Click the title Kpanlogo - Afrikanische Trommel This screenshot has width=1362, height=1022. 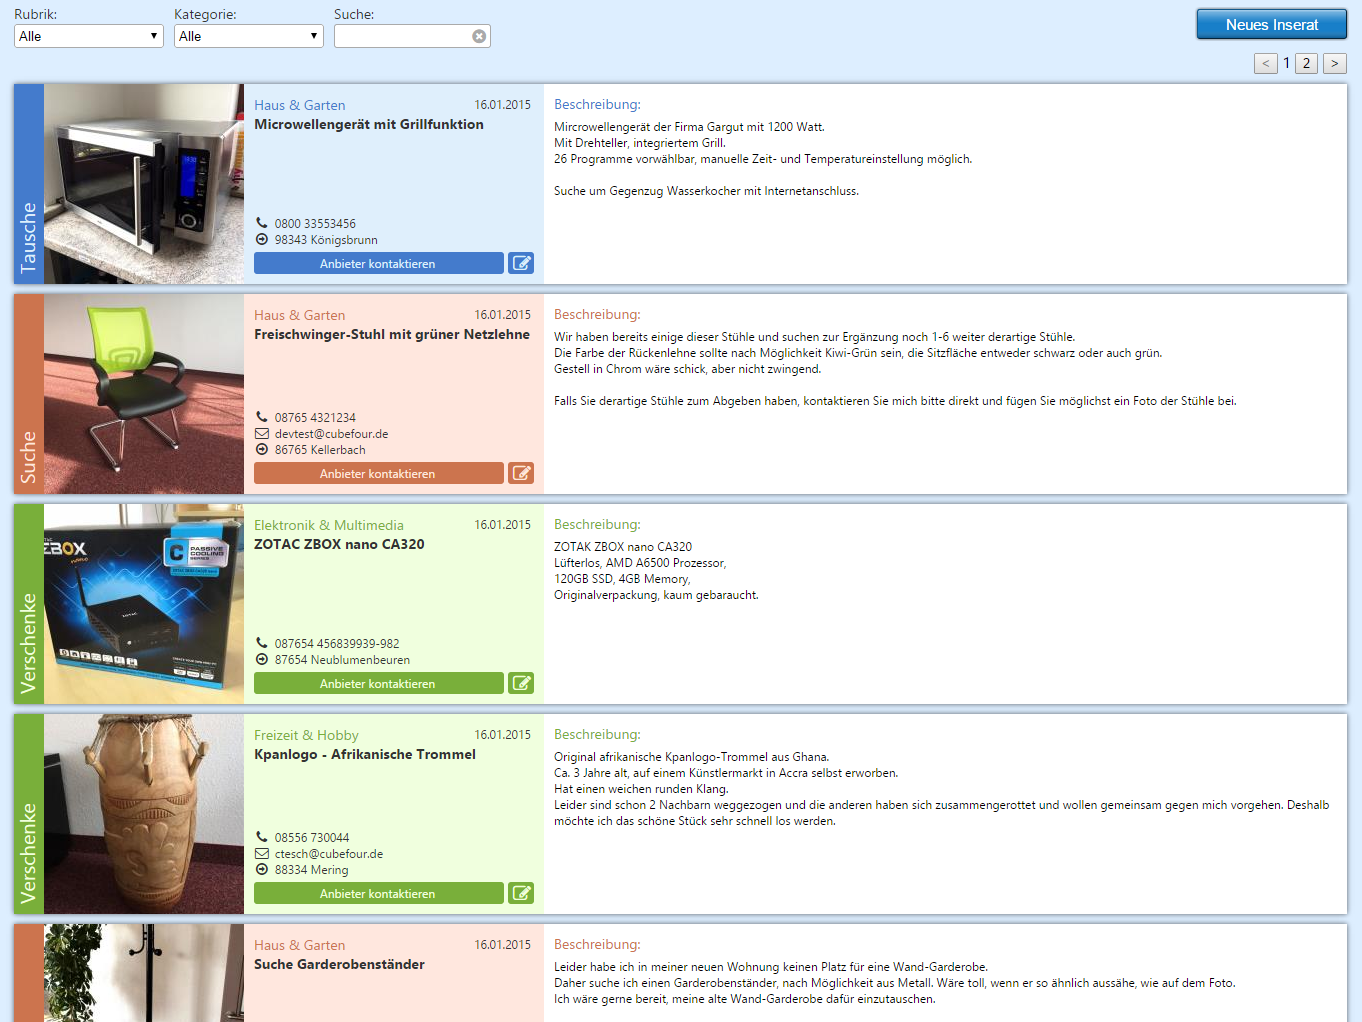coord(365,754)
